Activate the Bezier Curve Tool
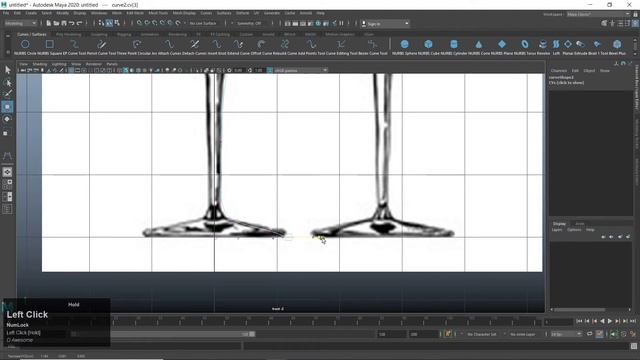 coord(372,44)
